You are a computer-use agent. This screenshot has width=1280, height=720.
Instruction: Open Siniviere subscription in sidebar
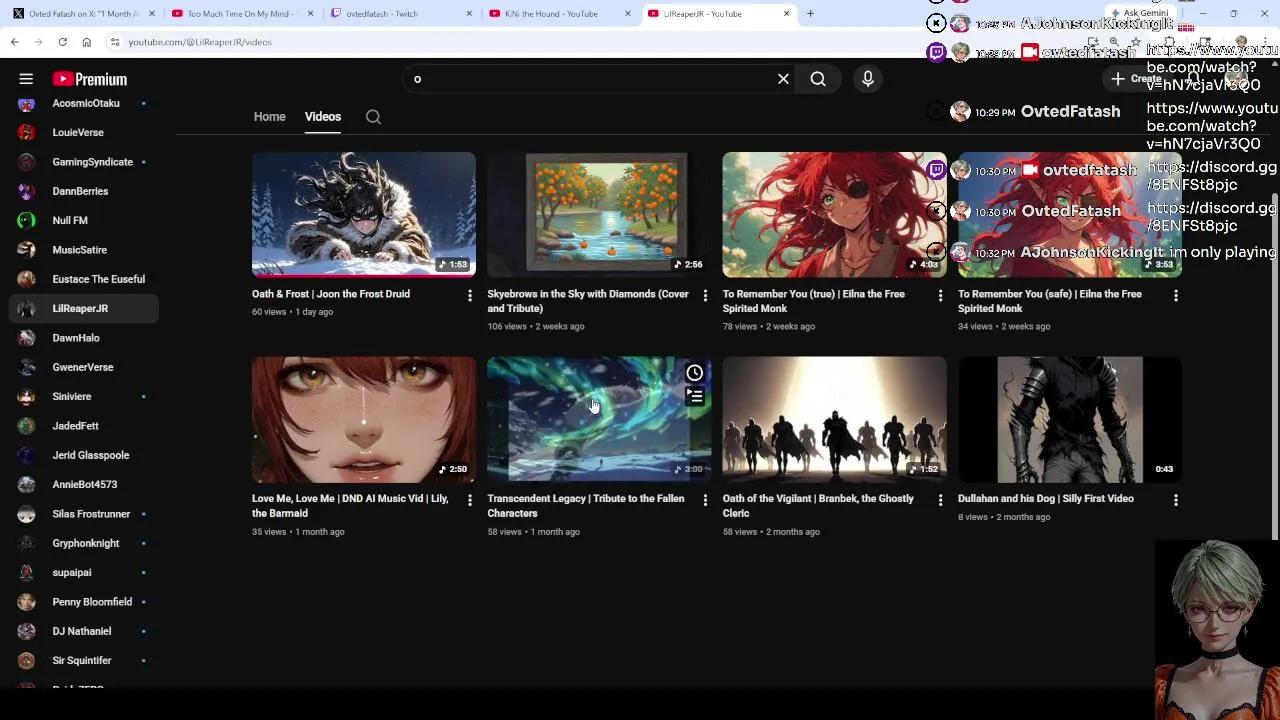(x=83, y=396)
